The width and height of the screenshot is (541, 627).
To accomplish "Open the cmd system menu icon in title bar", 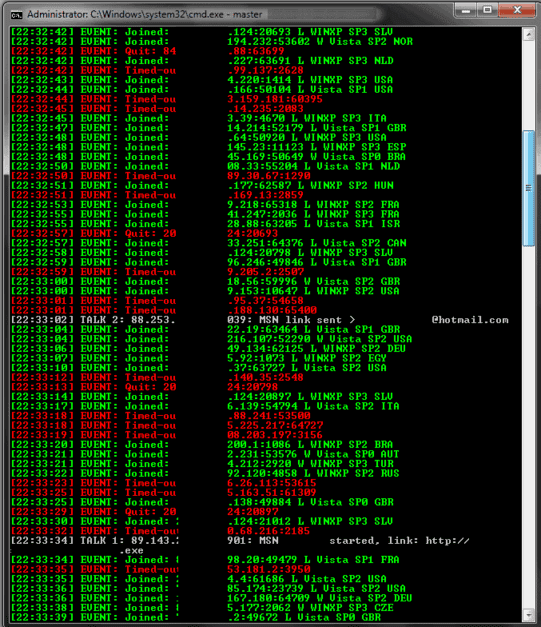I will point(16,15).
